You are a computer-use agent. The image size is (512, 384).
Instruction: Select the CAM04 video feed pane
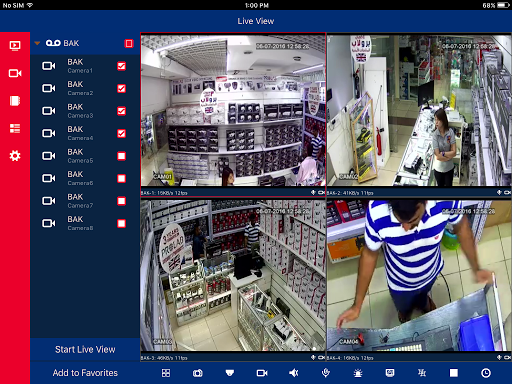pos(419,276)
